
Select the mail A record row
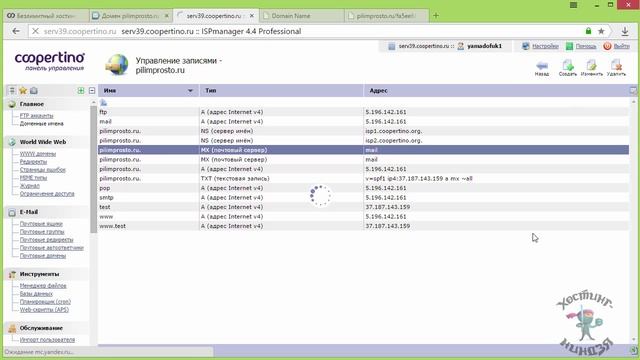coord(363,122)
